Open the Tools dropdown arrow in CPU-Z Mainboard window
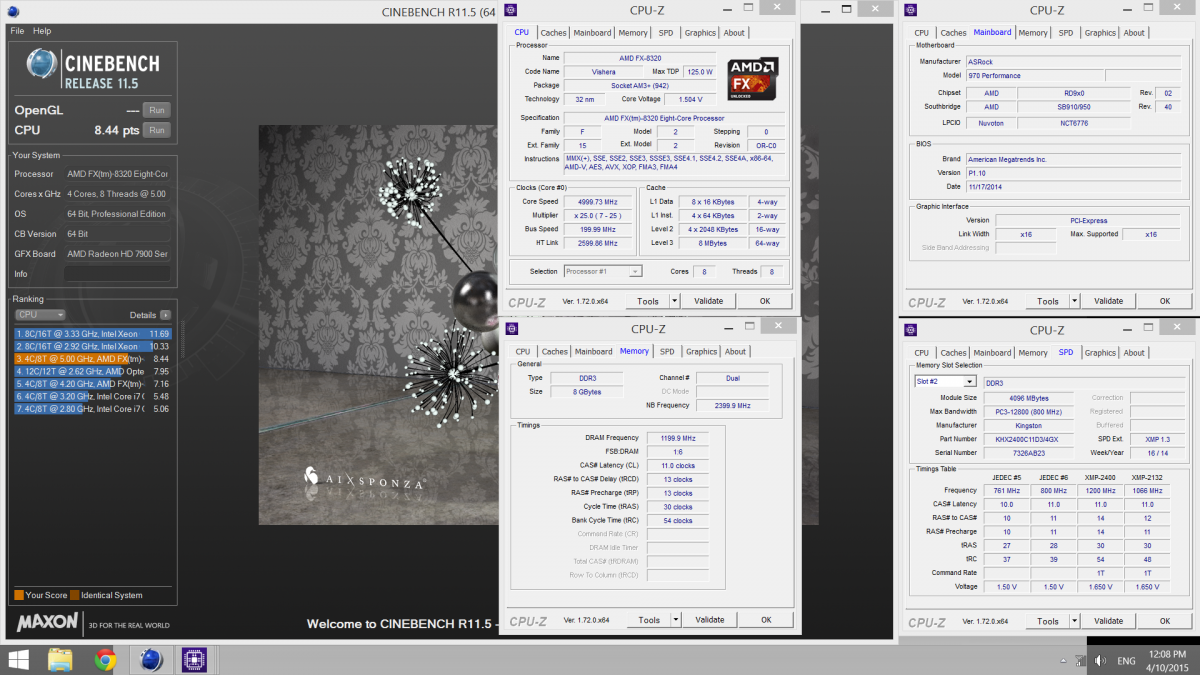This screenshot has height=675, width=1200. [1073, 301]
